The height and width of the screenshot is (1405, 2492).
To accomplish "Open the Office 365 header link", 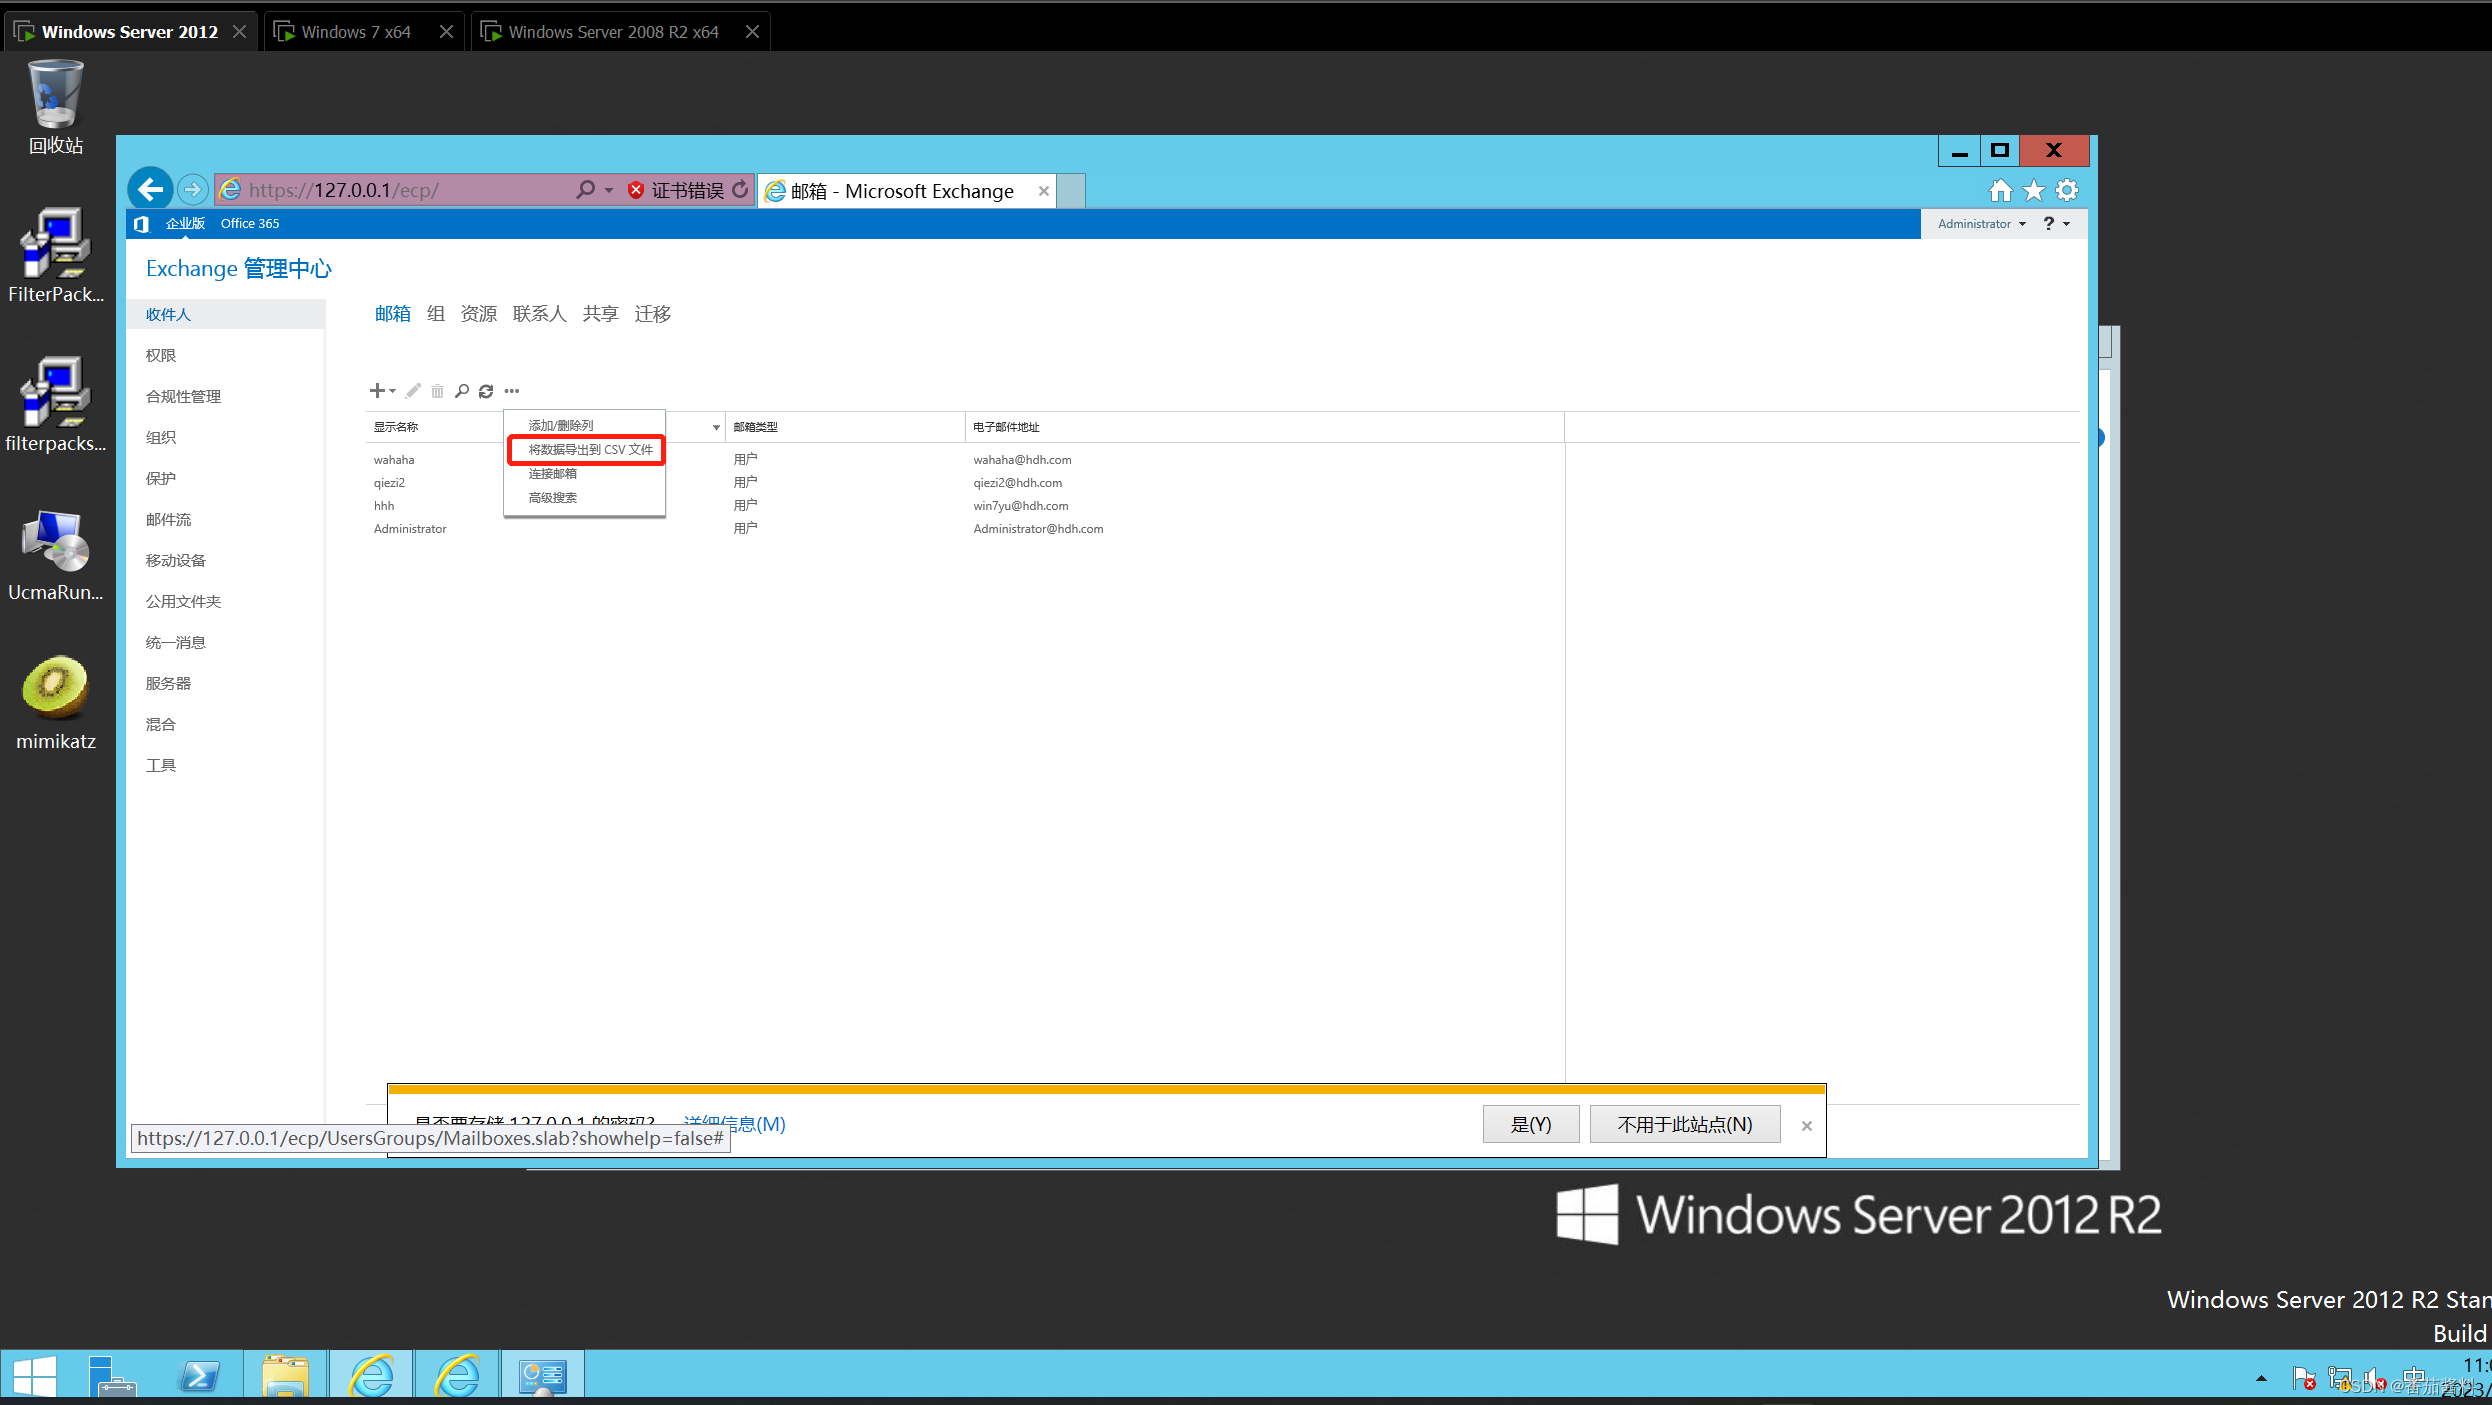I will pyautogui.click(x=250, y=224).
